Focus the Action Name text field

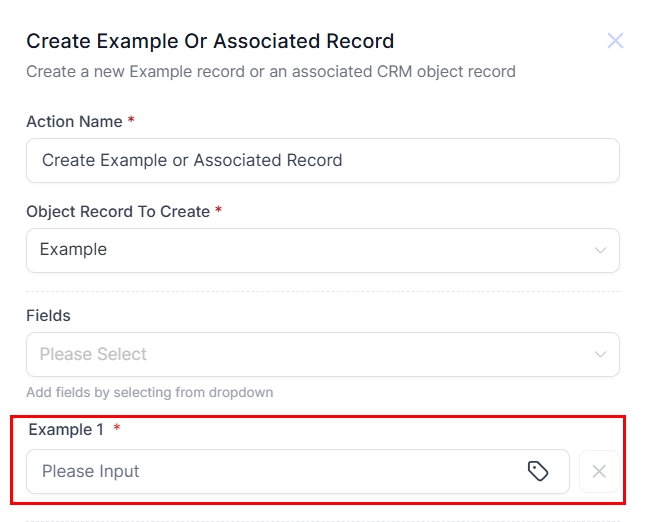tap(322, 160)
